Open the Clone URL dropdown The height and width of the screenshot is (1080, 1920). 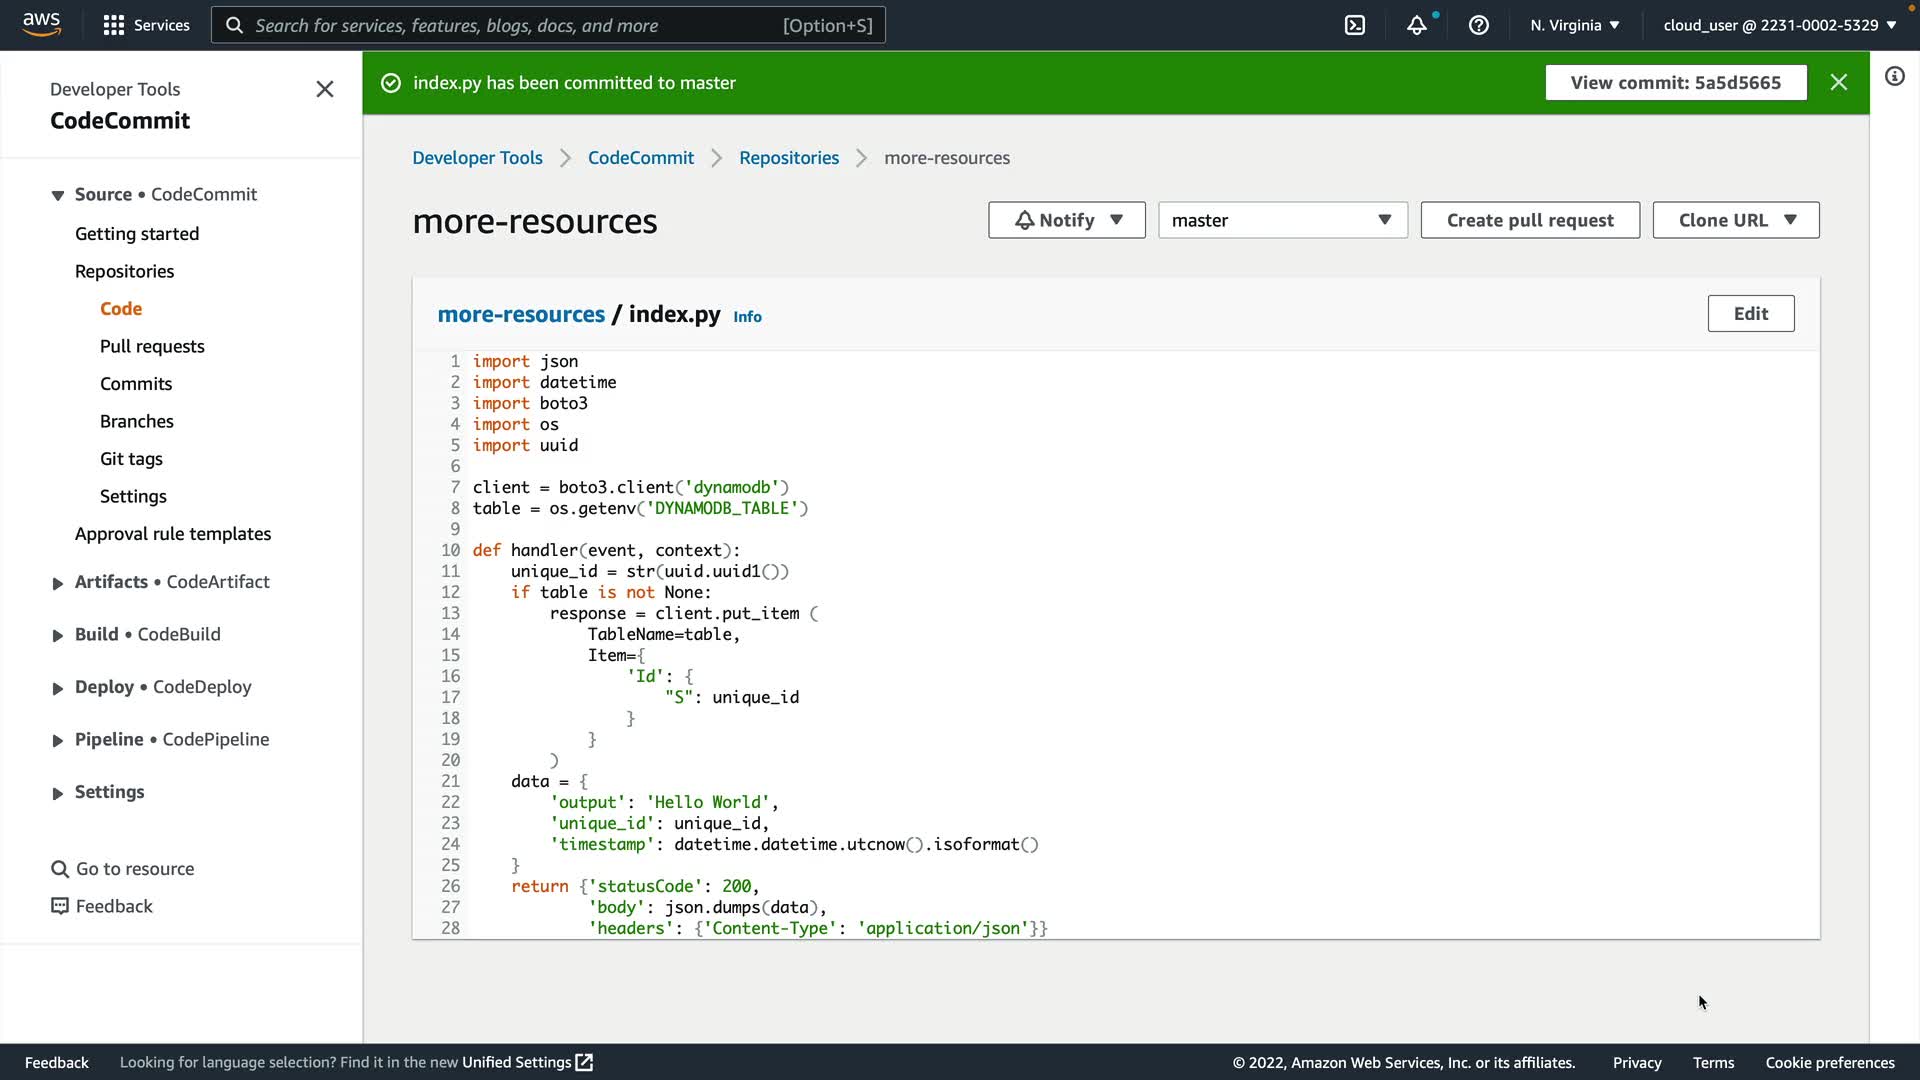click(1735, 220)
